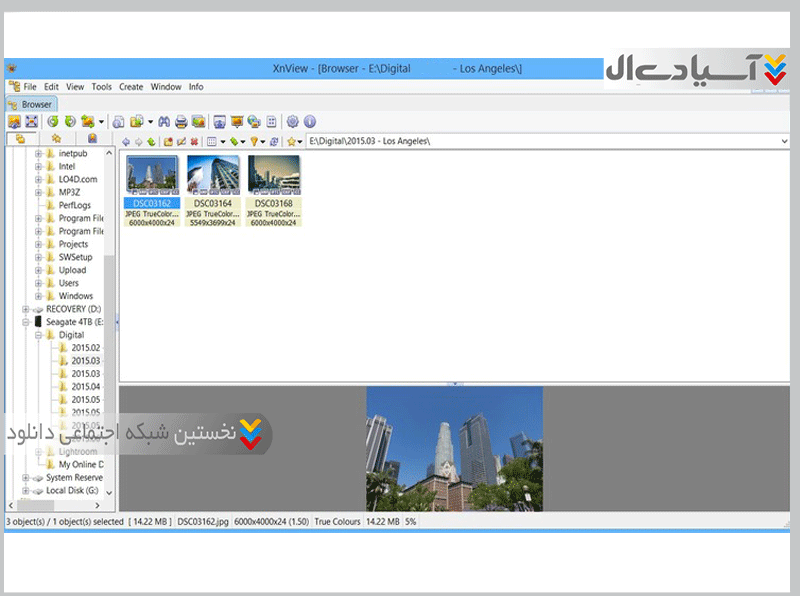This screenshot has height=600, width=800.
Task: Open the Create menu
Action: [131, 87]
